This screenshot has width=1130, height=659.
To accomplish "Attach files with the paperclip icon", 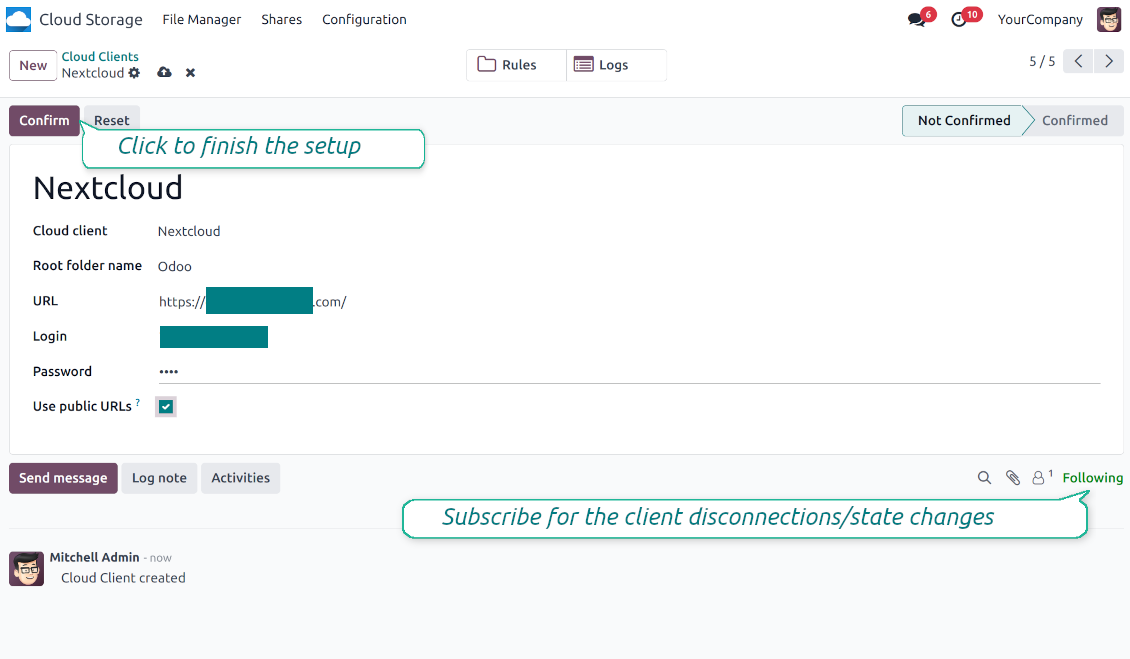I will click(1013, 478).
